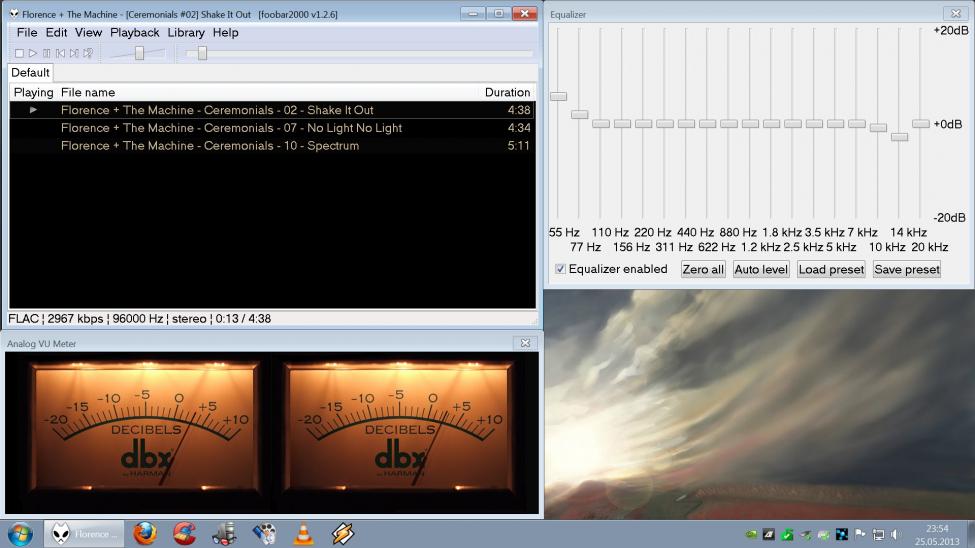Click the now-playing arrow indicator
The width and height of the screenshot is (975, 548).
click(x=34, y=110)
